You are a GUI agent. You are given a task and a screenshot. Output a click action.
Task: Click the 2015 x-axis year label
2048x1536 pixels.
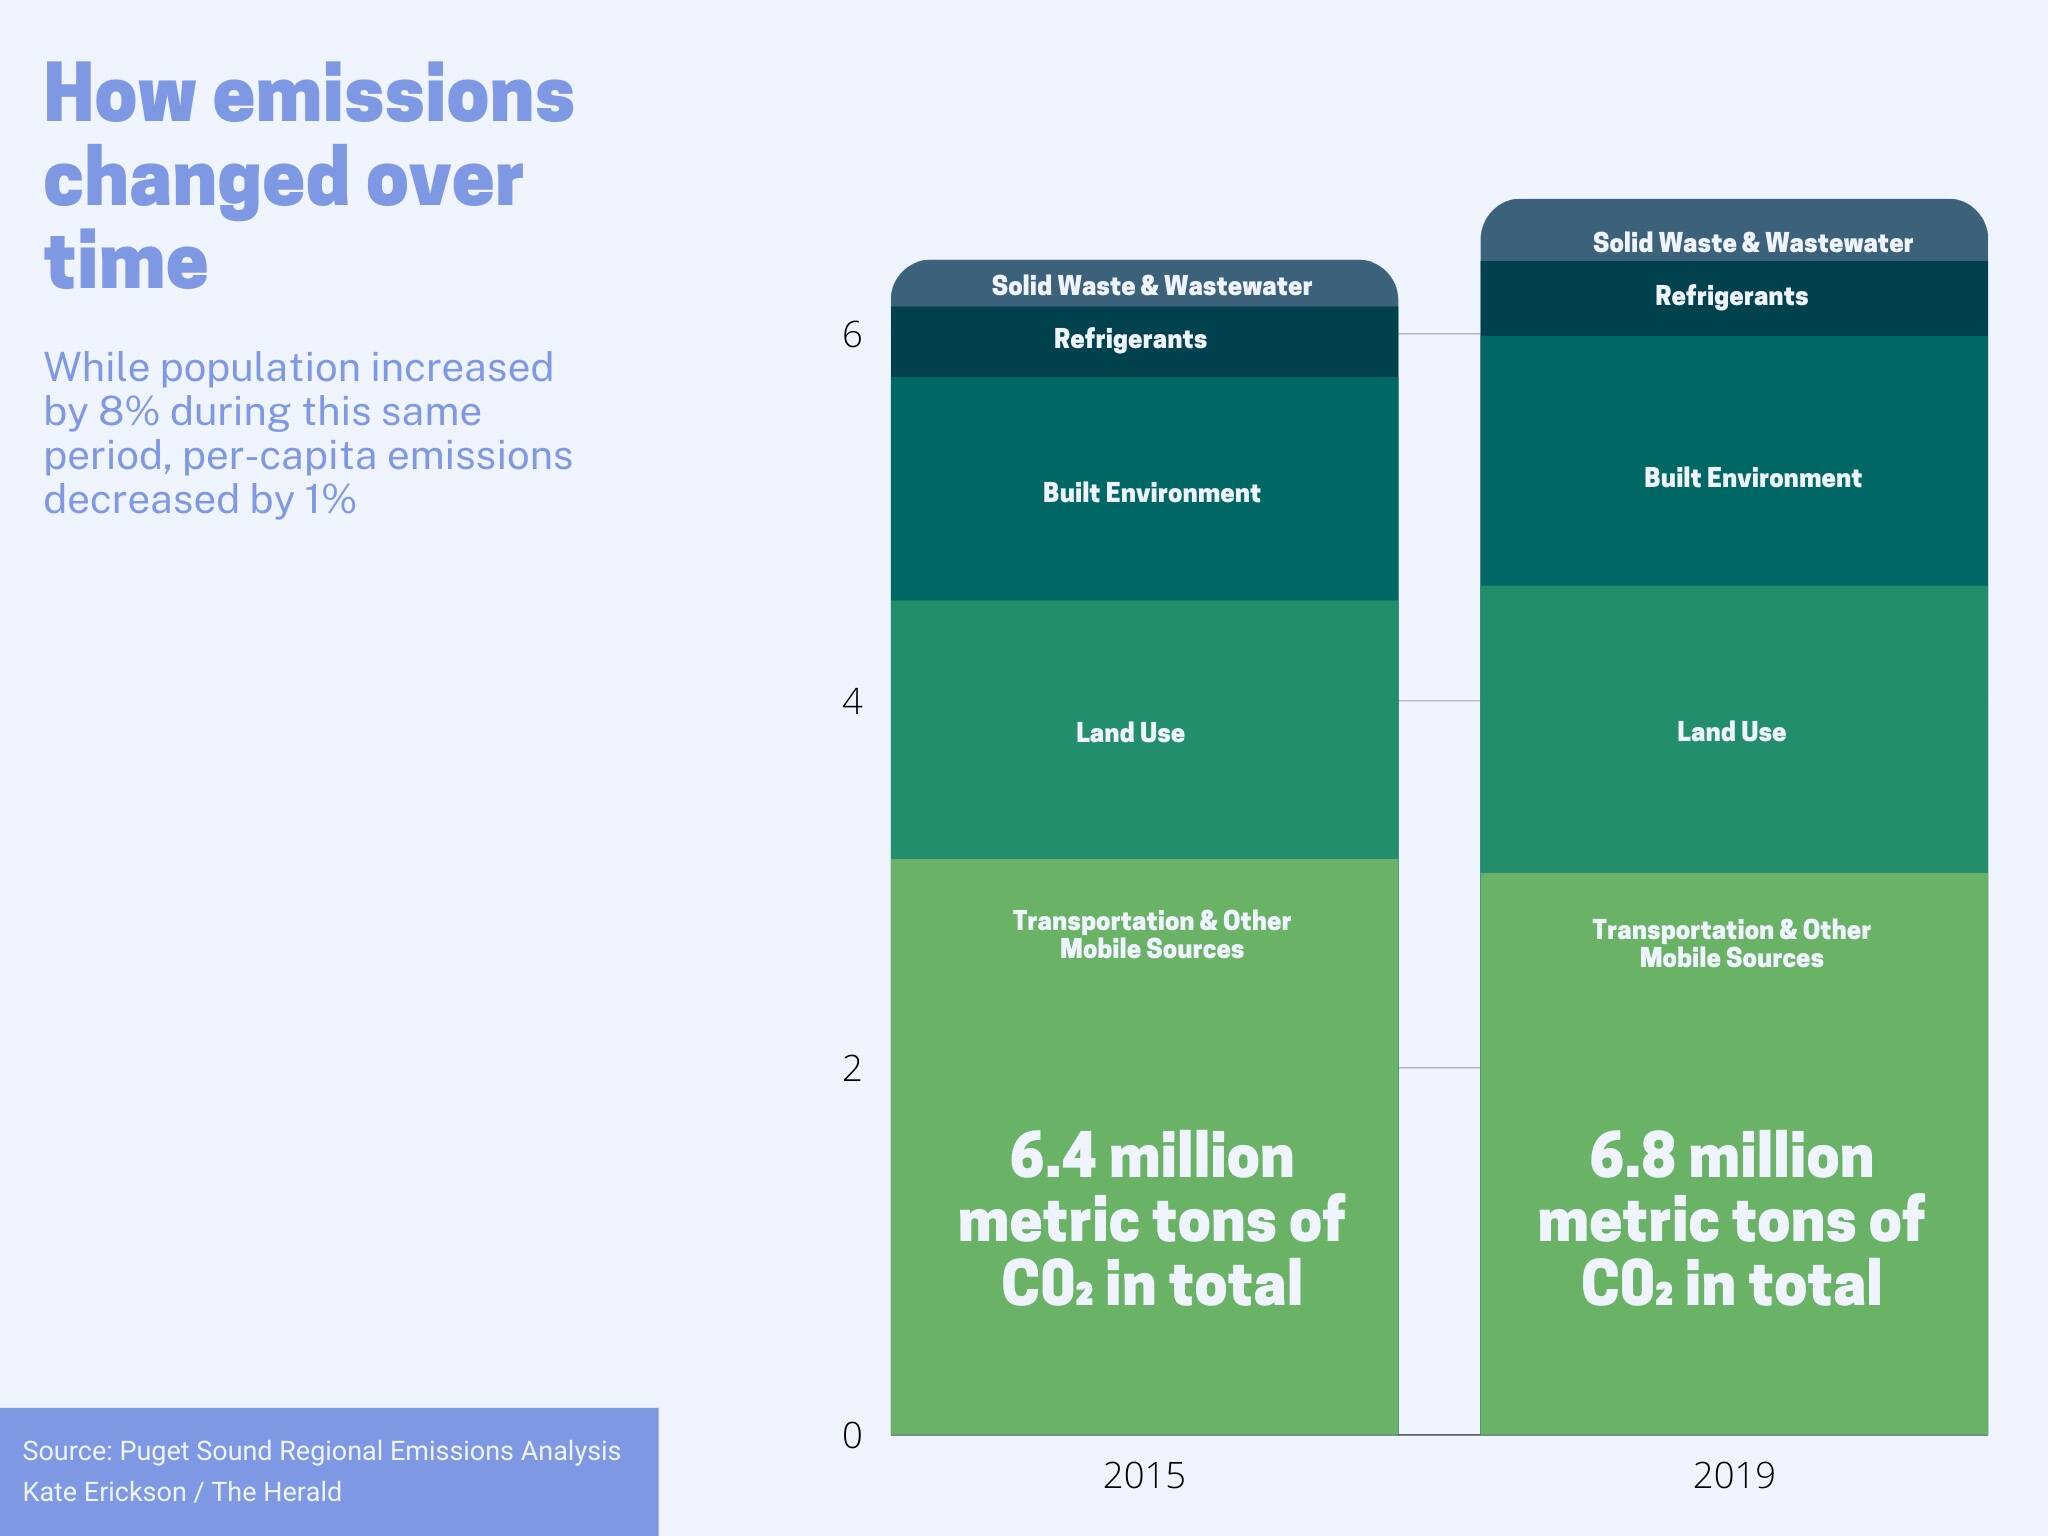pos(1144,1476)
